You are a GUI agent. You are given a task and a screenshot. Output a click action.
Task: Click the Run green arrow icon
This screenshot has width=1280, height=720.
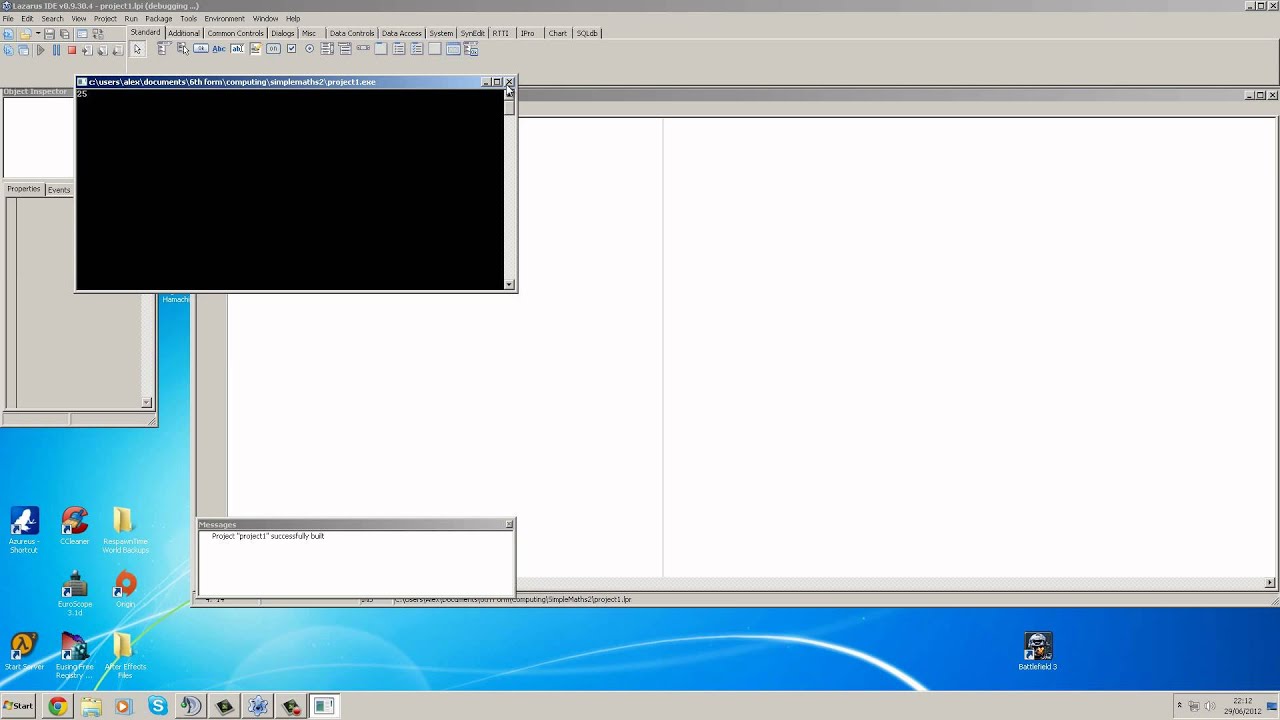point(41,50)
